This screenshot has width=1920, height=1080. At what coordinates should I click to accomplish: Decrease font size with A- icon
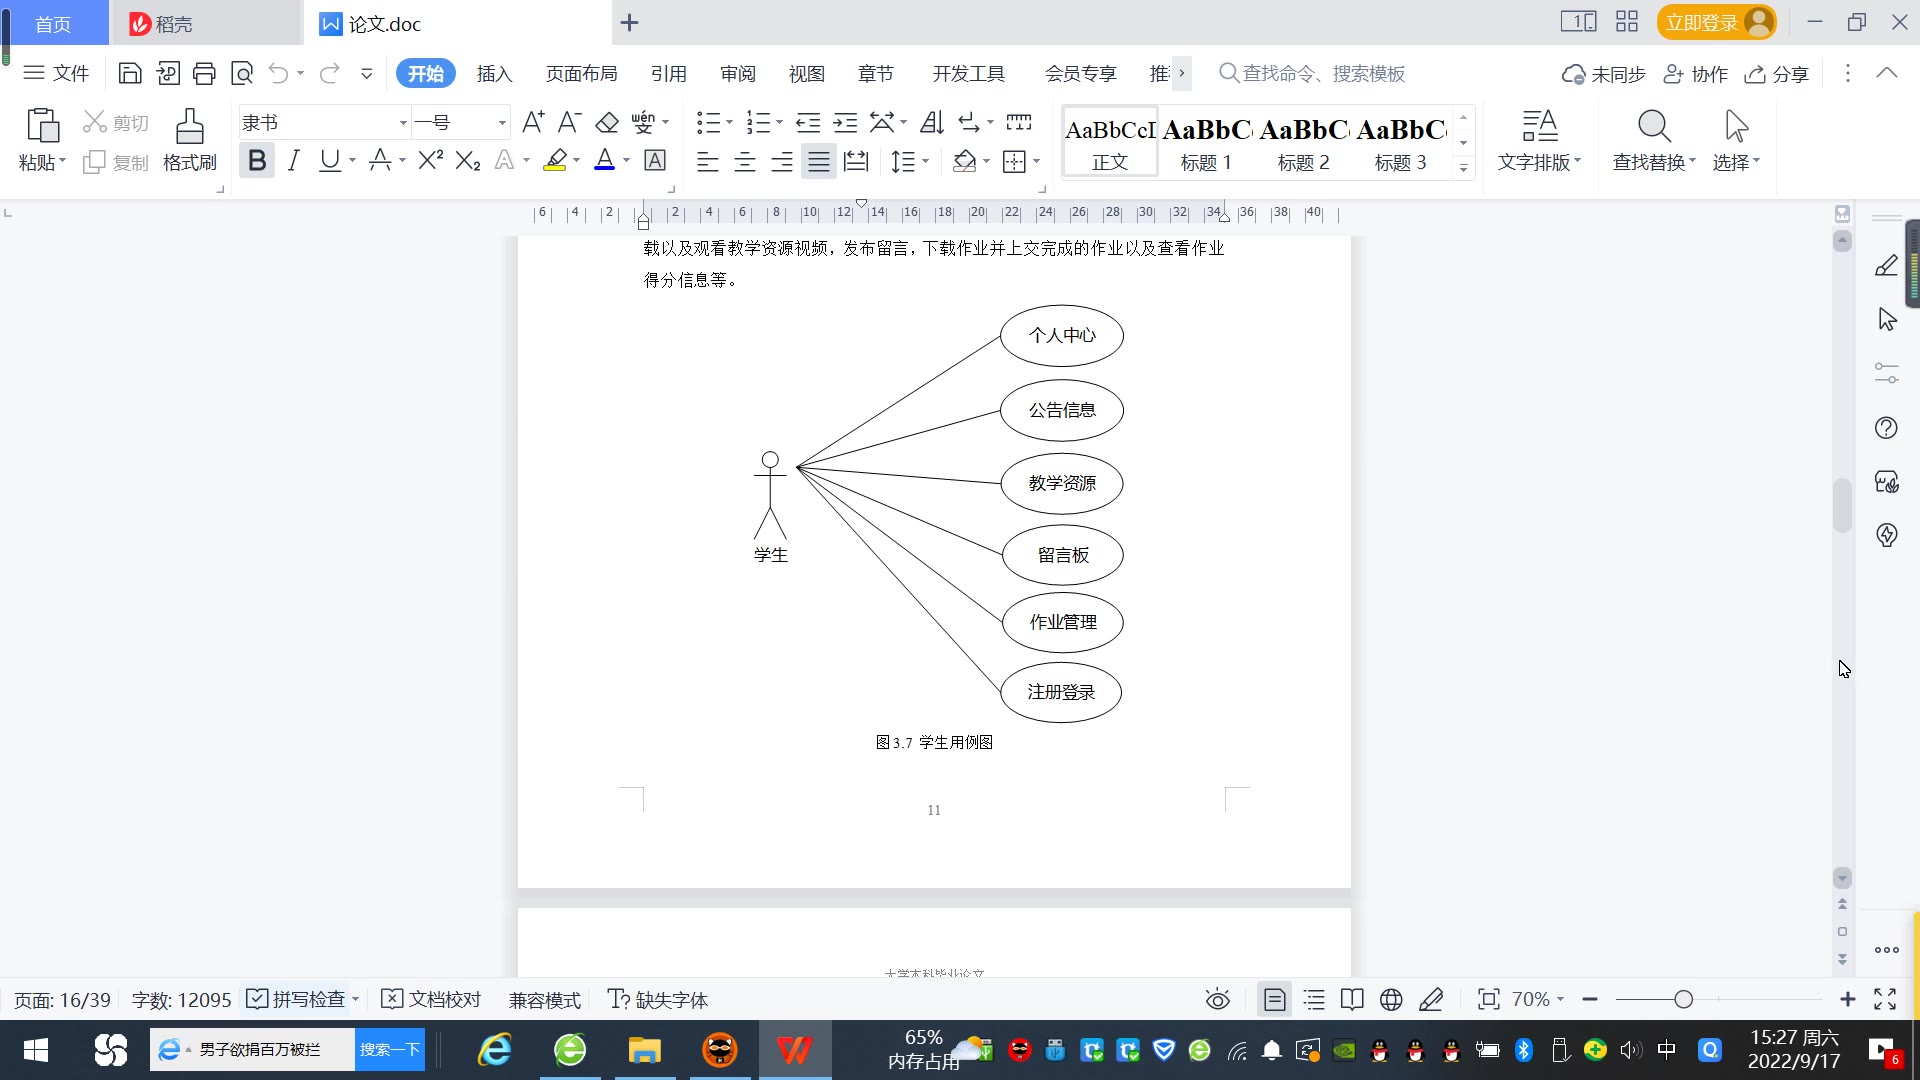coord(569,122)
